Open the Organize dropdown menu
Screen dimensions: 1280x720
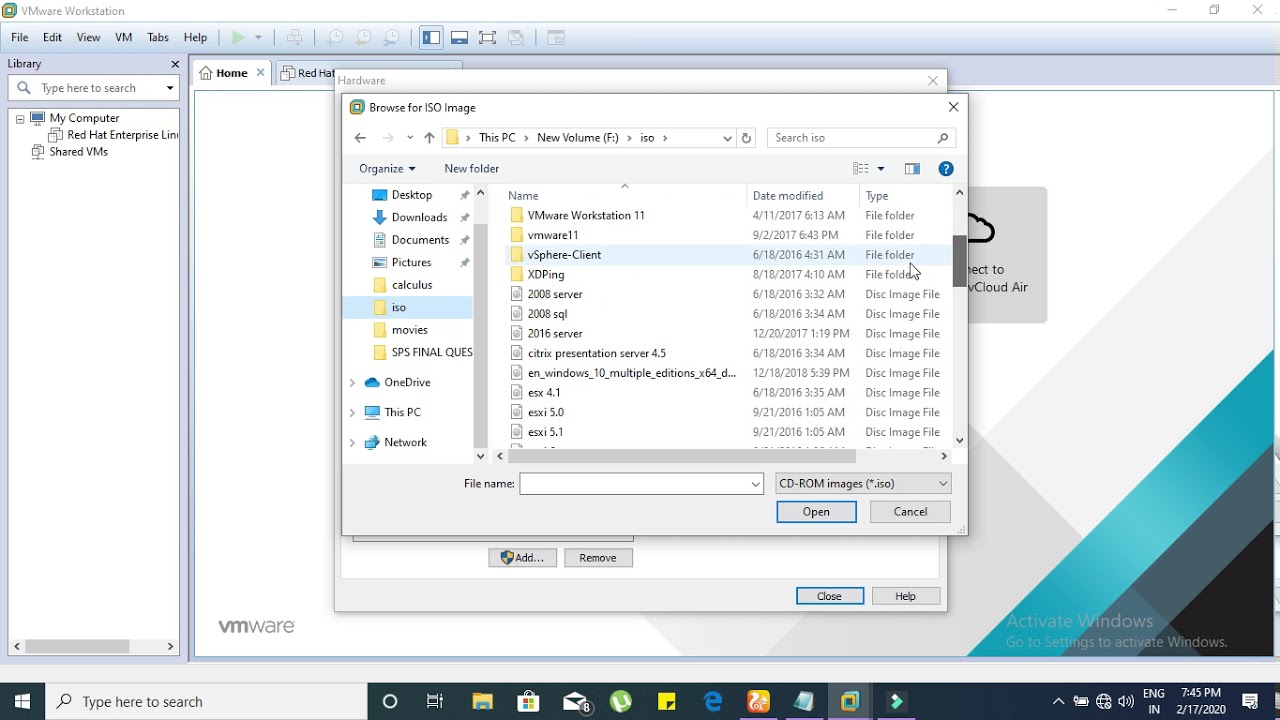pos(387,169)
